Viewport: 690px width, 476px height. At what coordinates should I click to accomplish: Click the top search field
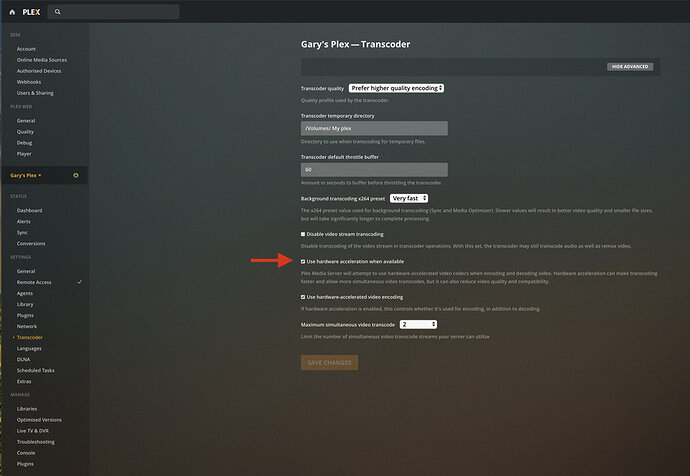point(114,12)
